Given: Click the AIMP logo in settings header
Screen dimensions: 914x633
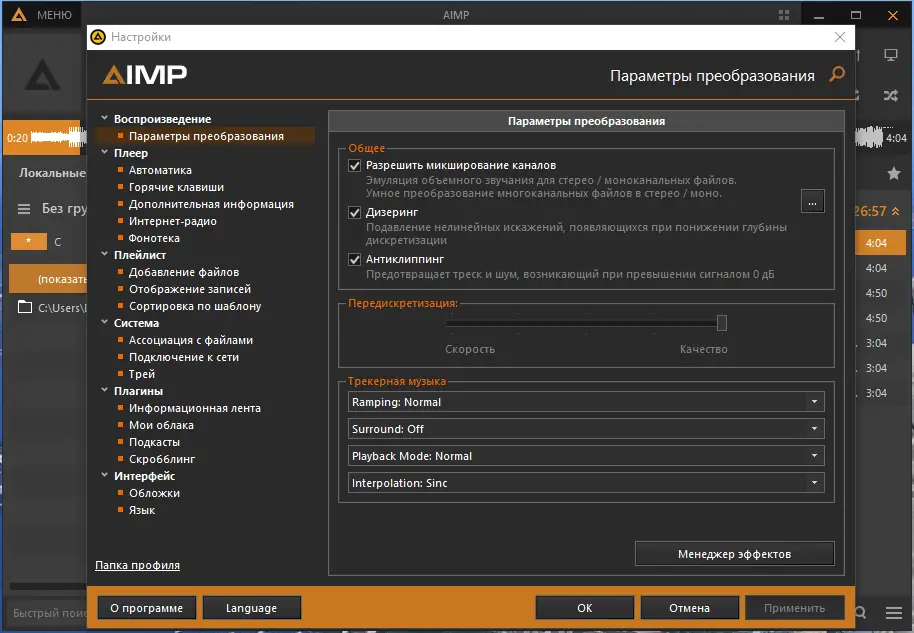Looking at the screenshot, I should pyautogui.click(x=145, y=75).
